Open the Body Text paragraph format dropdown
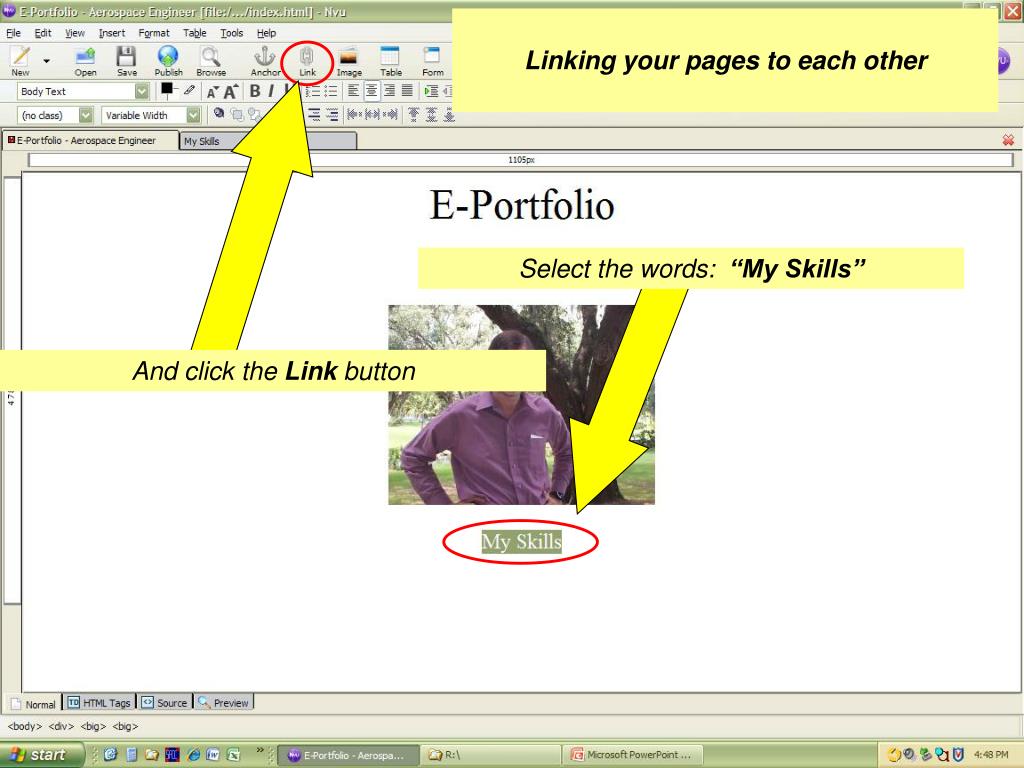This screenshot has width=1024, height=768. point(142,91)
